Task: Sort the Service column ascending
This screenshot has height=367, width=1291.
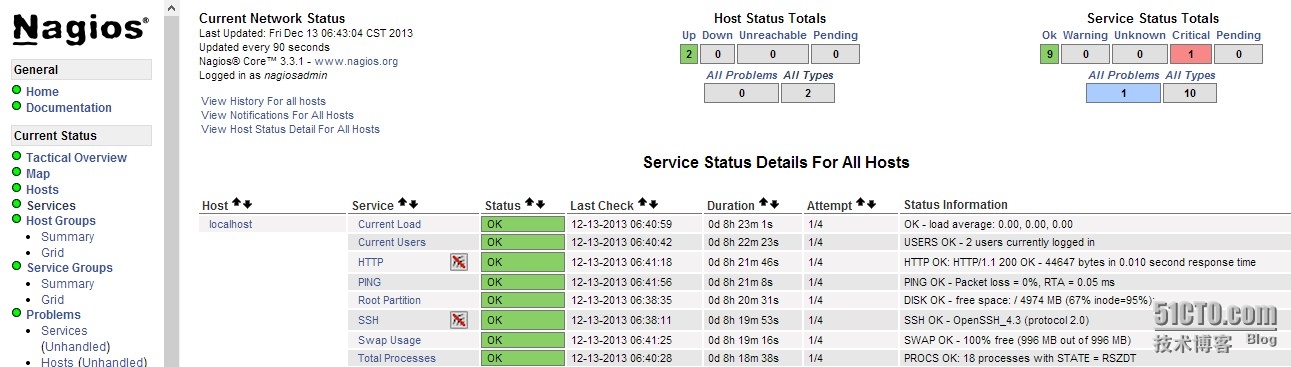Action: pos(403,204)
